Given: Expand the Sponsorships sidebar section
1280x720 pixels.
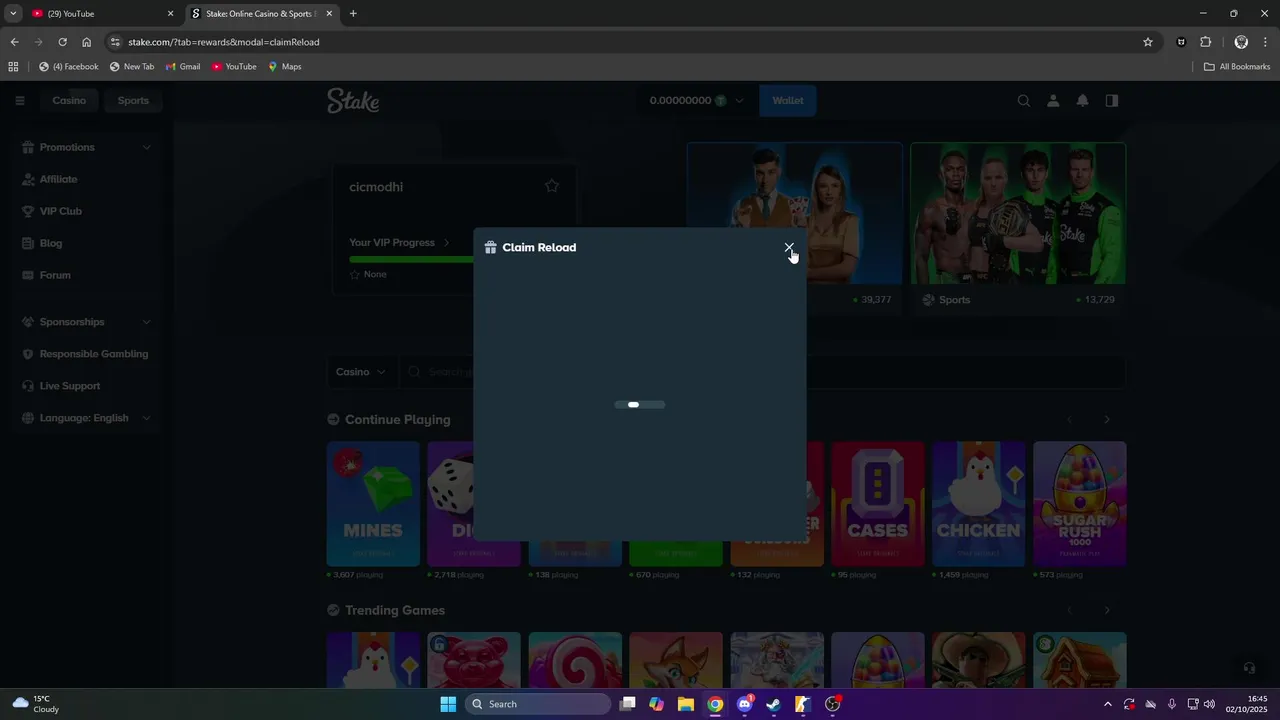Looking at the screenshot, I should 147,322.
